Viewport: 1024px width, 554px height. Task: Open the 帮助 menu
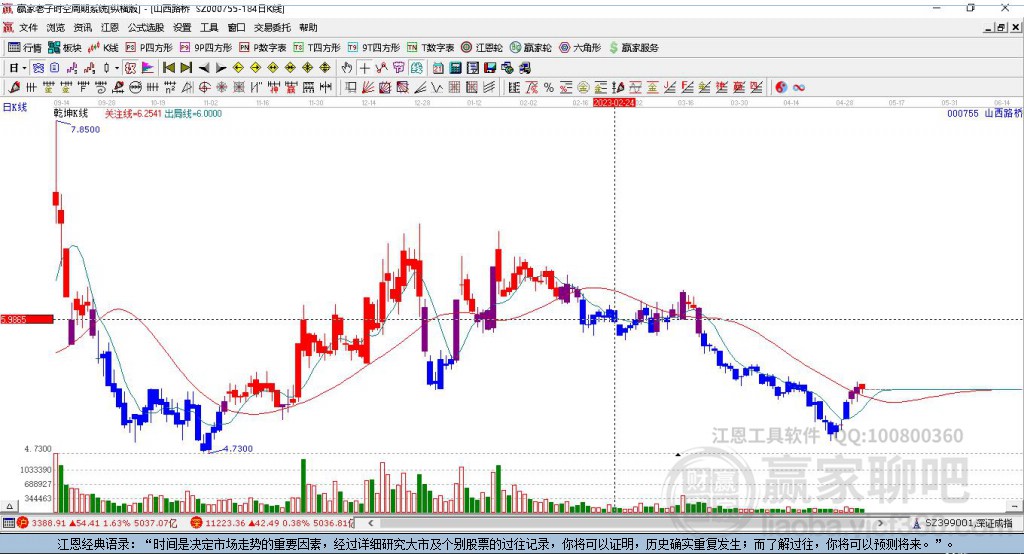click(308, 27)
